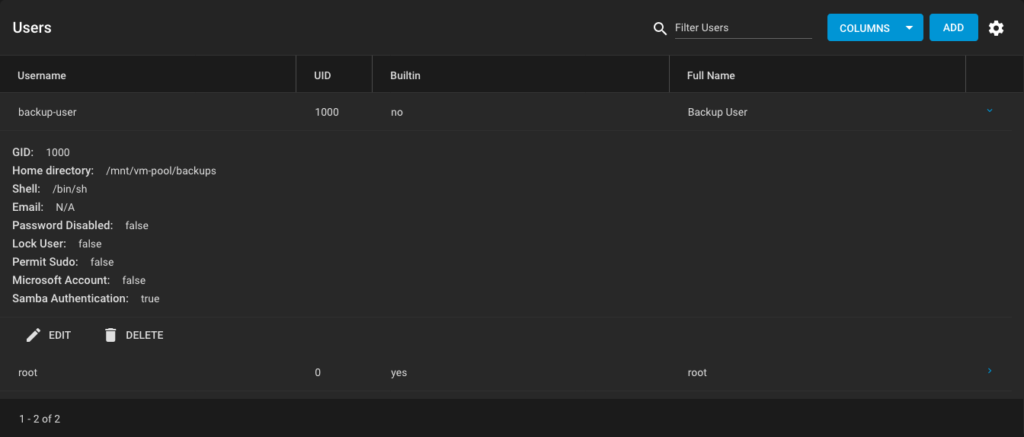This screenshot has height=437, width=1024.
Task: Open the table settings gear icon
Action: coord(995,28)
